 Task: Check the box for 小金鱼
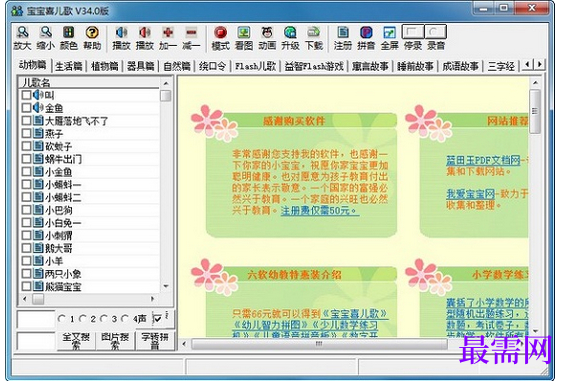(26, 172)
